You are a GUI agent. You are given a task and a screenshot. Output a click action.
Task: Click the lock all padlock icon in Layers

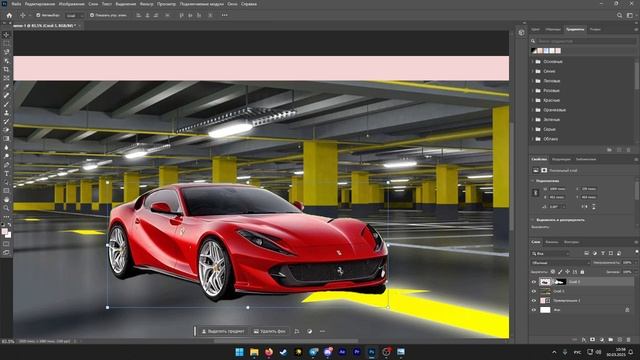[x=582, y=272]
